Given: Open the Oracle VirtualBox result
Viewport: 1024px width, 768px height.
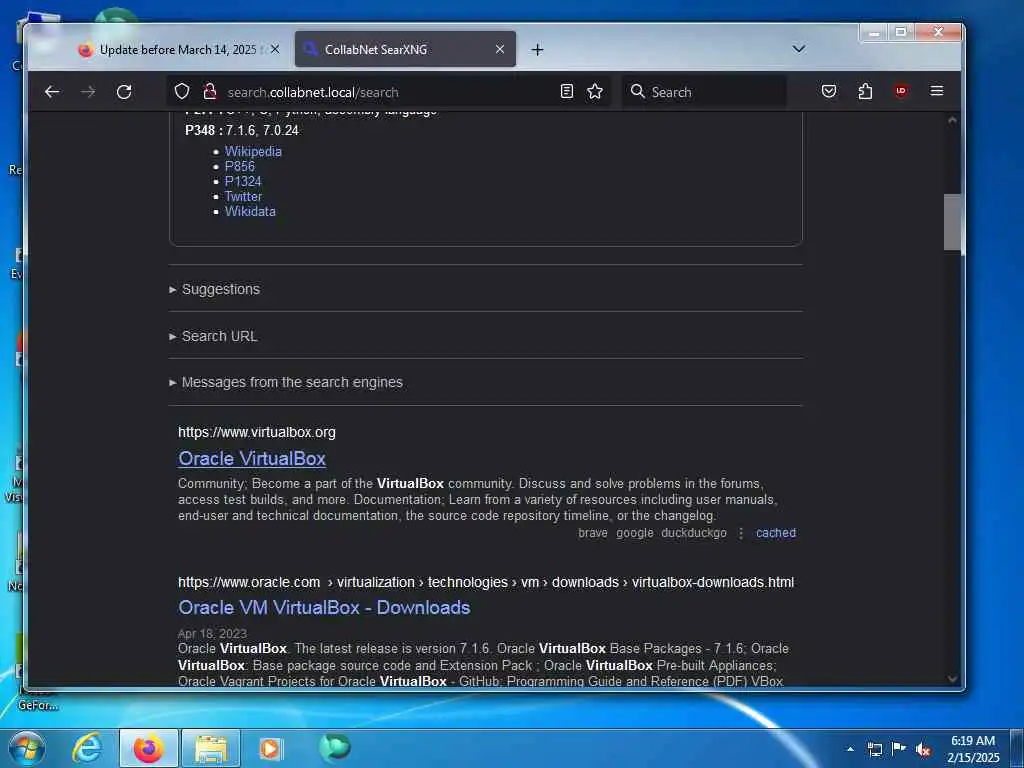Looking at the screenshot, I should click(252, 458).
